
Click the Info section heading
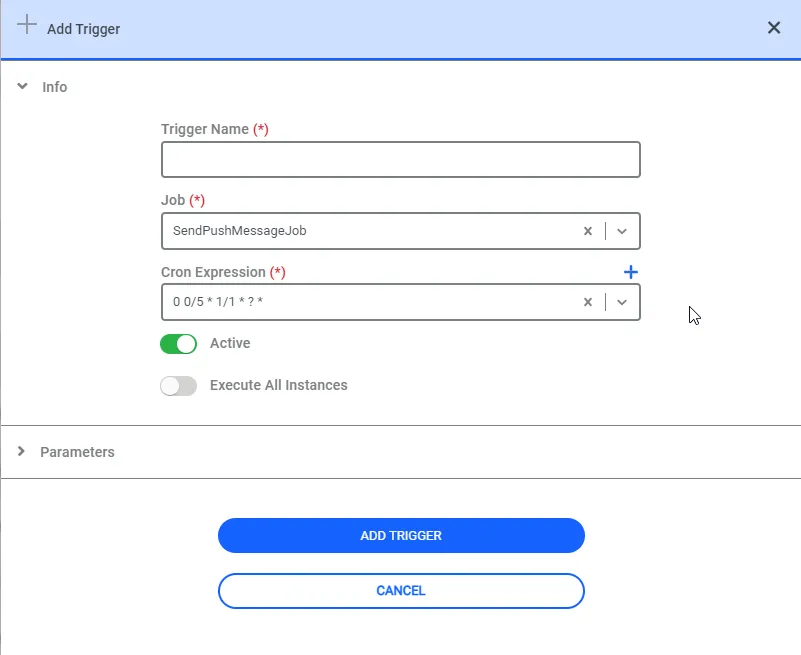(x=55, y=87)
